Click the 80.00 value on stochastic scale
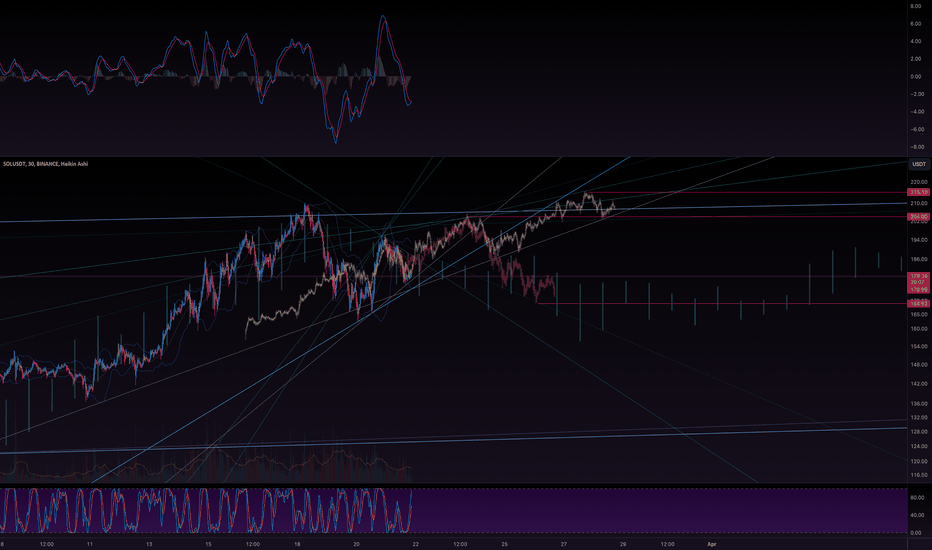 click(x=916, y=498)
